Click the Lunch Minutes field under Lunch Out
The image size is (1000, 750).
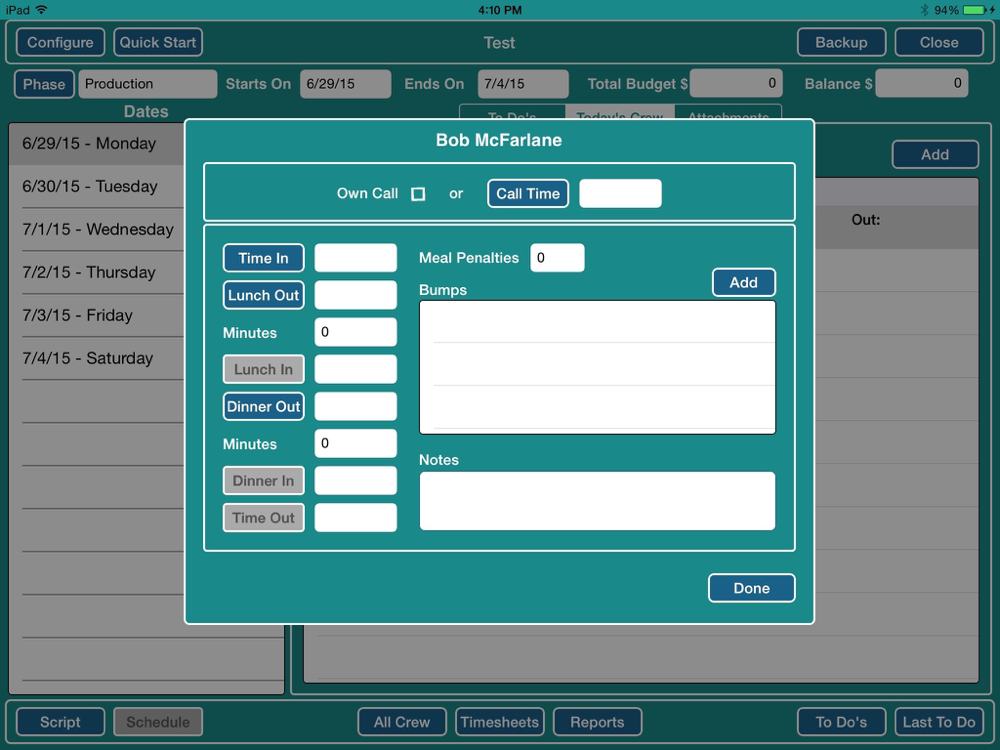click(355, 332)
